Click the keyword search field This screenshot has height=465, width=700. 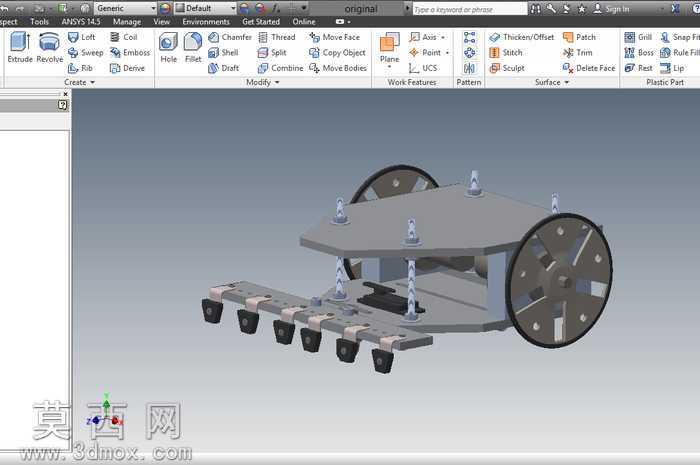tap(469, 9)
